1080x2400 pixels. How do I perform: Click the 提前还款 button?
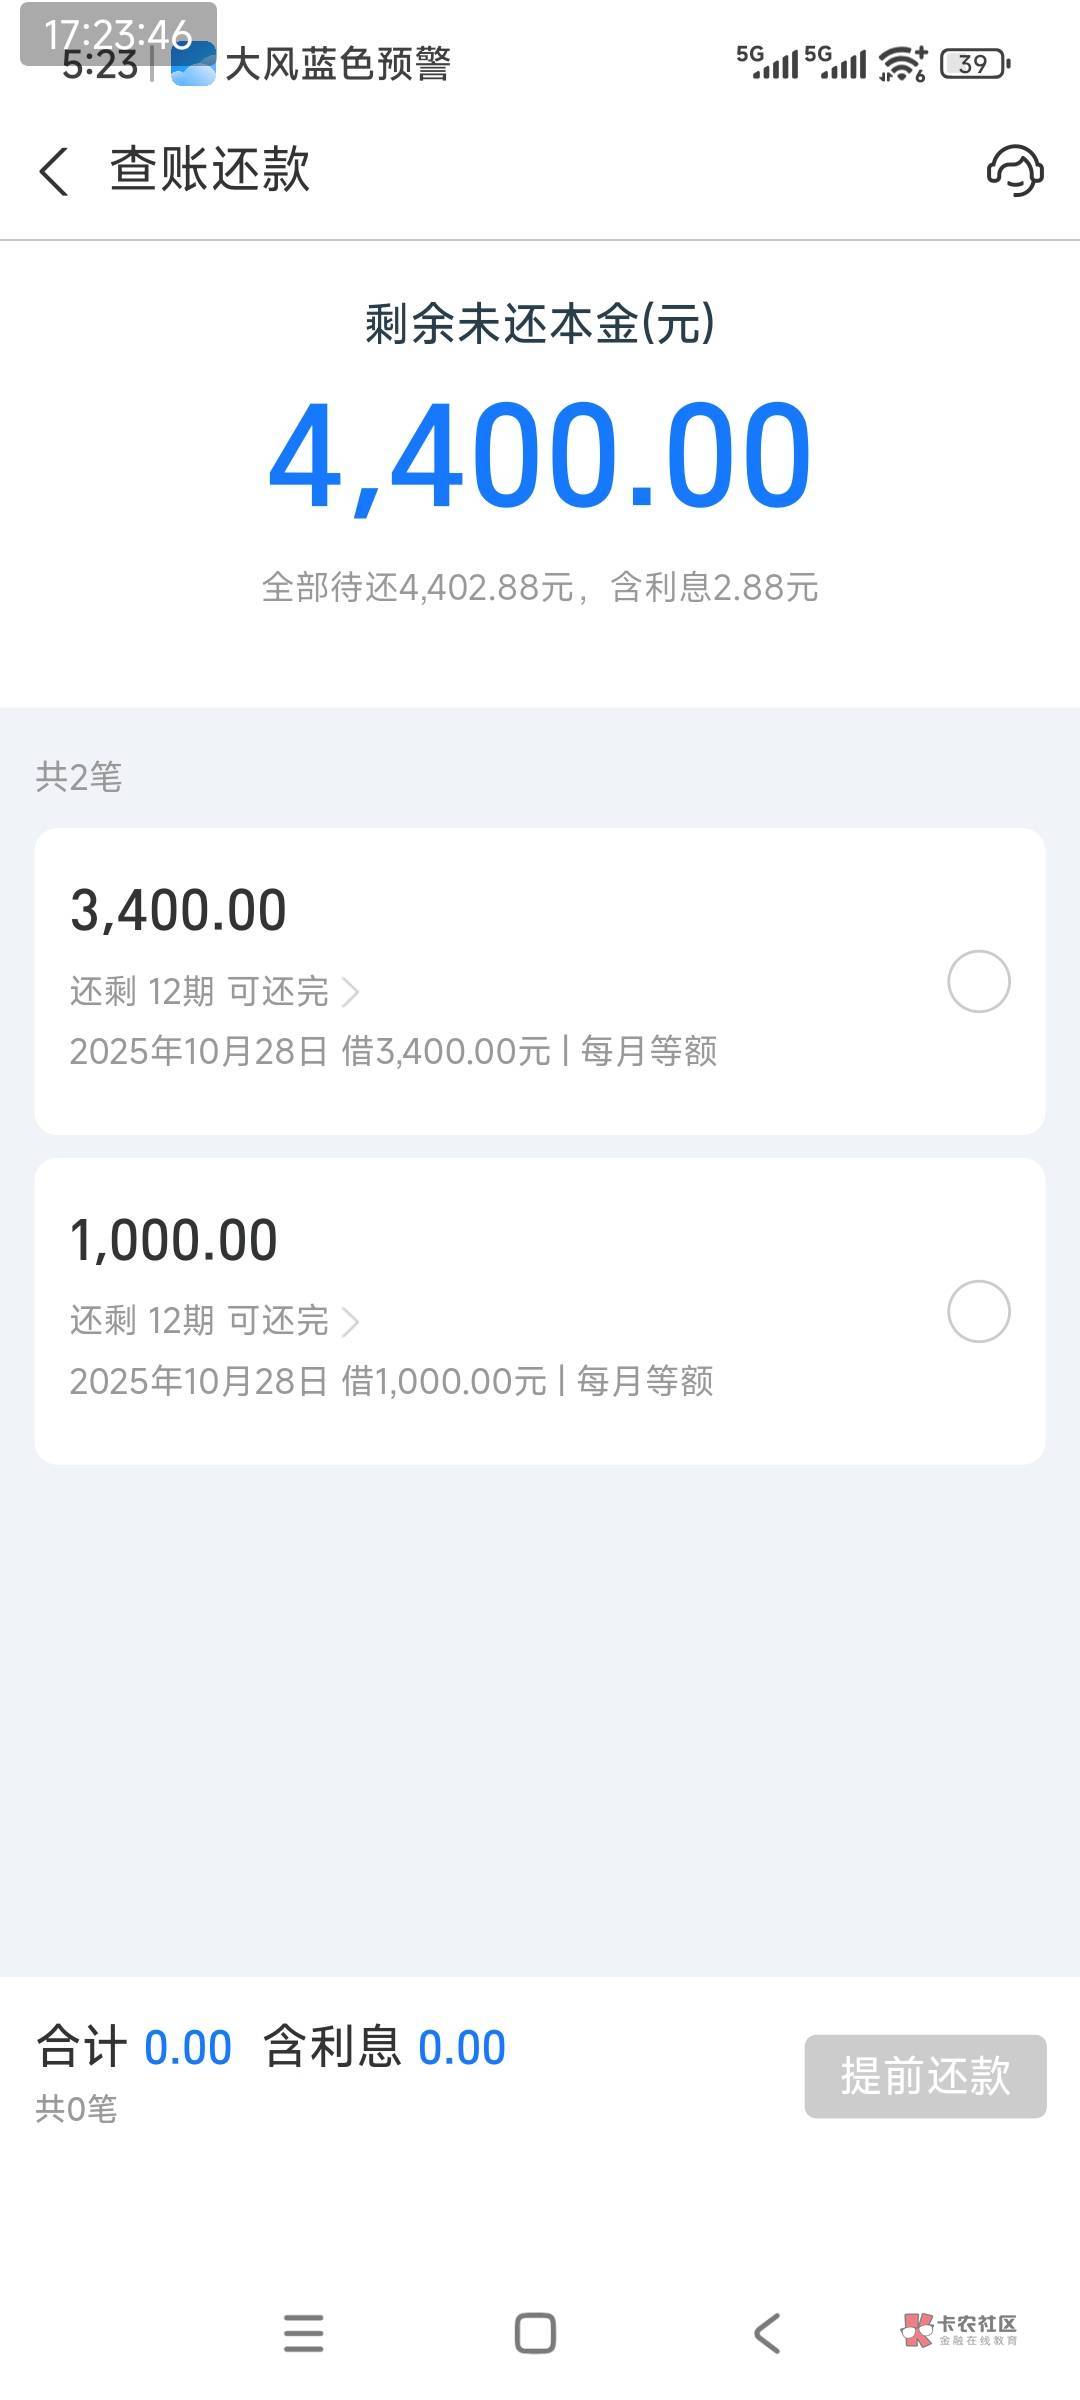coord(925,2077)
